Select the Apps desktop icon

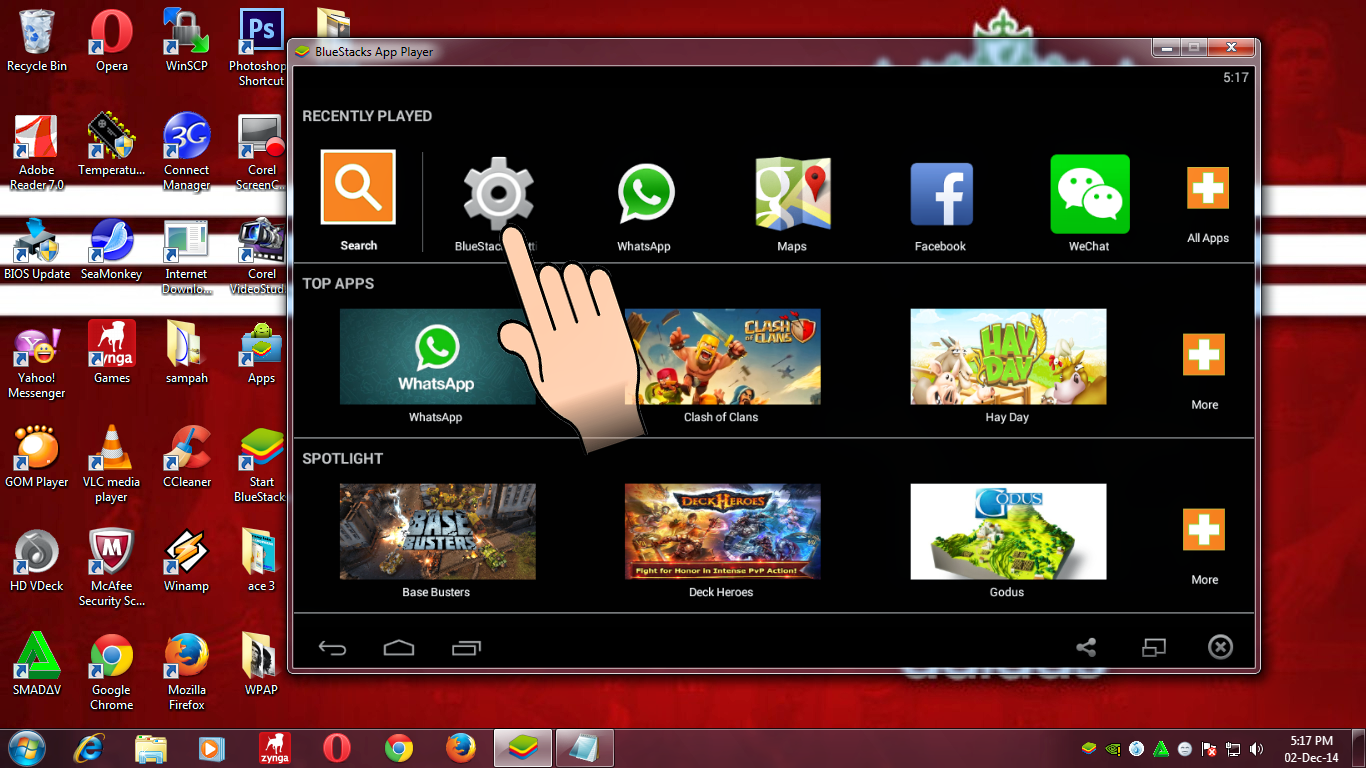click(x=261, y=352)
